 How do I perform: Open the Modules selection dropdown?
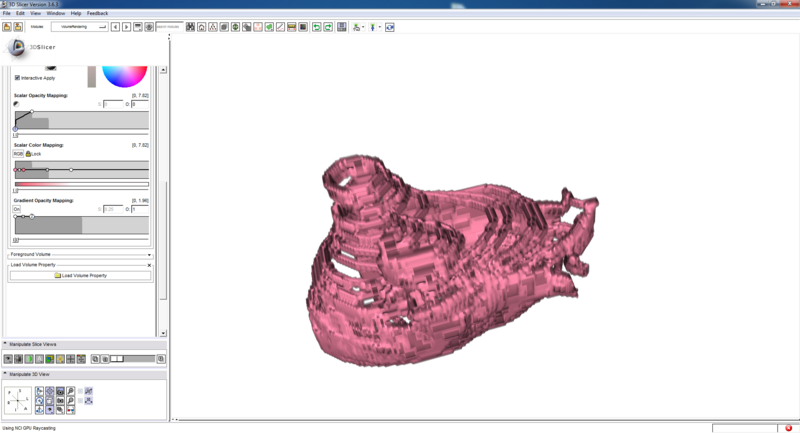click(x=78, y=27)
